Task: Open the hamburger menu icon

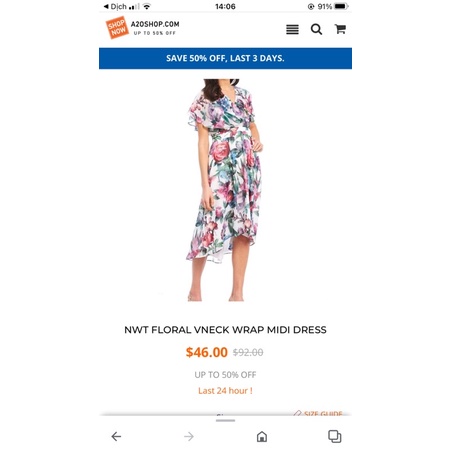Action: pos(292,29)
